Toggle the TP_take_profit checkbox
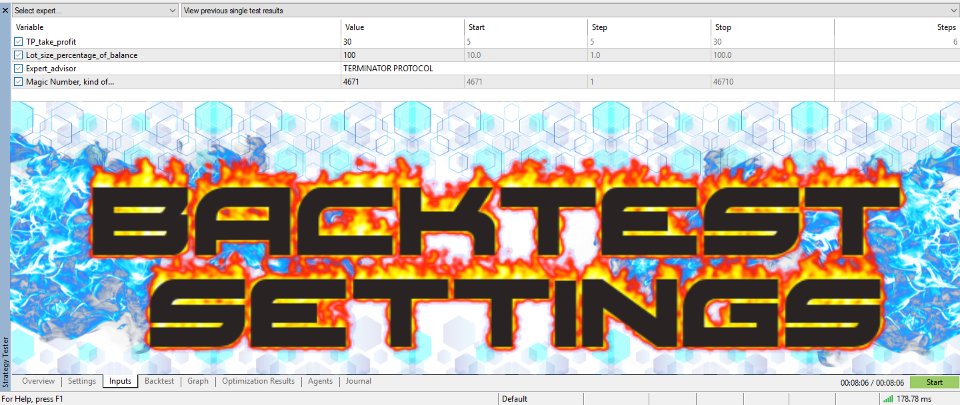This screenshot has height=405, width=960. click(x=19, y=42)
